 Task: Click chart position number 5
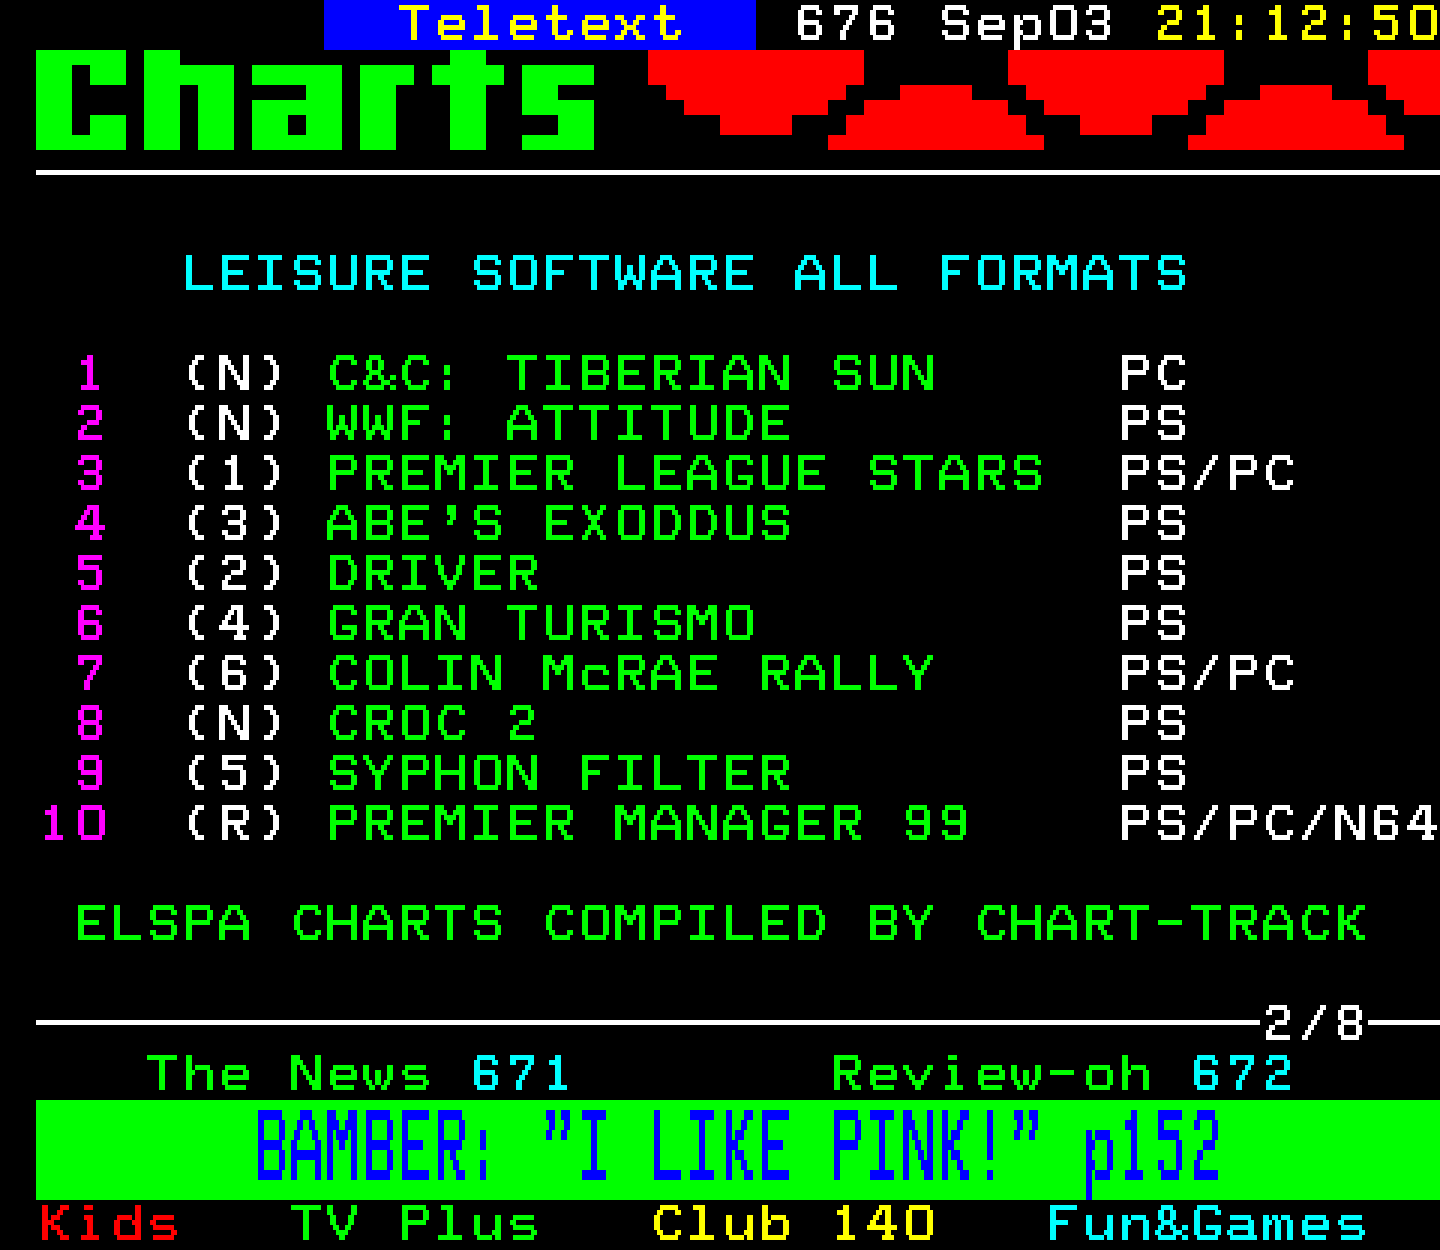coord(90,574)
